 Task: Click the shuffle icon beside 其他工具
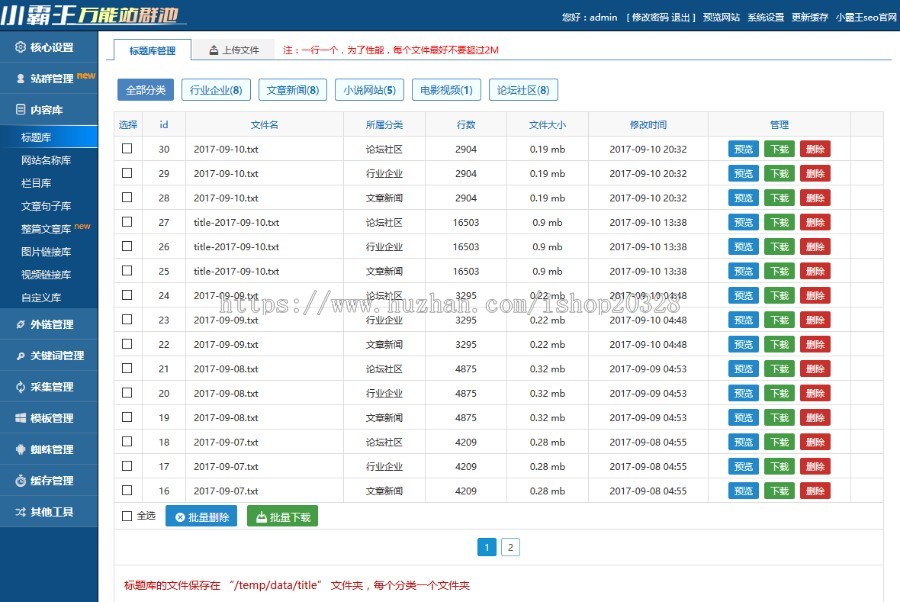(21, 512)
